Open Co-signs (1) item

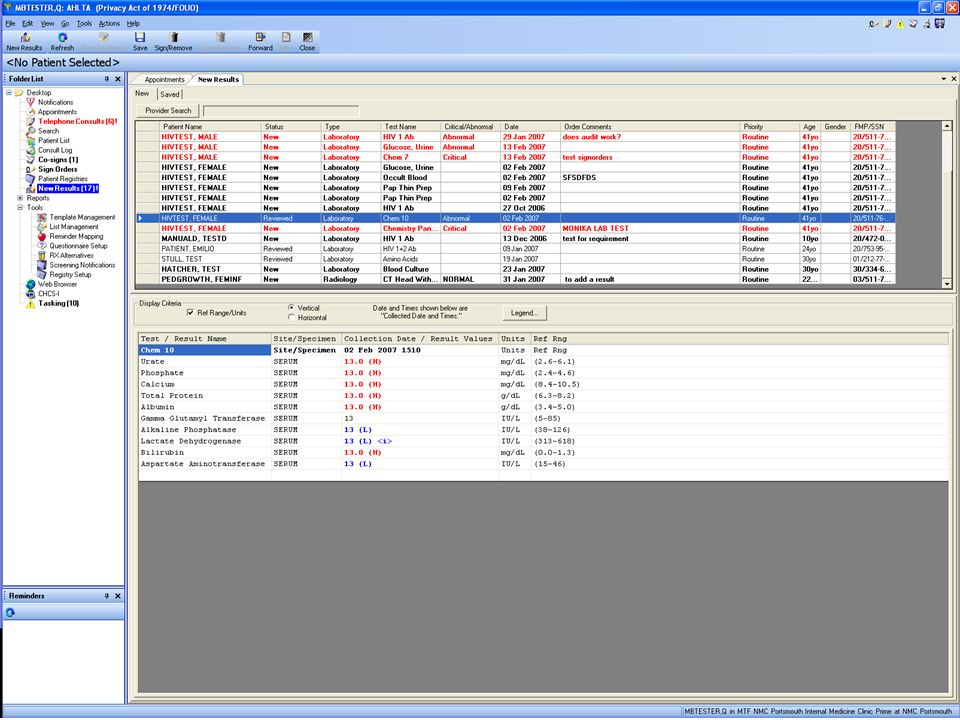58,160
